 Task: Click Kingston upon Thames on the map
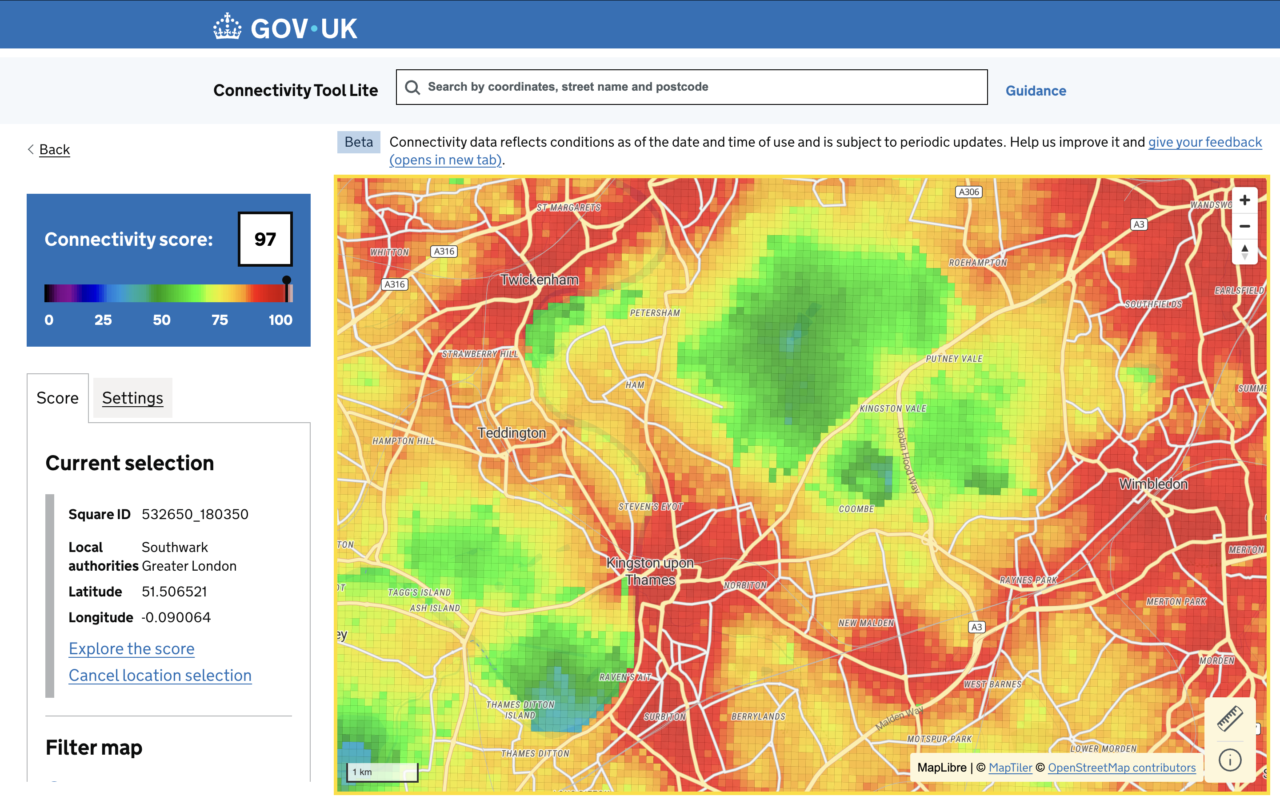coord(650,571)
